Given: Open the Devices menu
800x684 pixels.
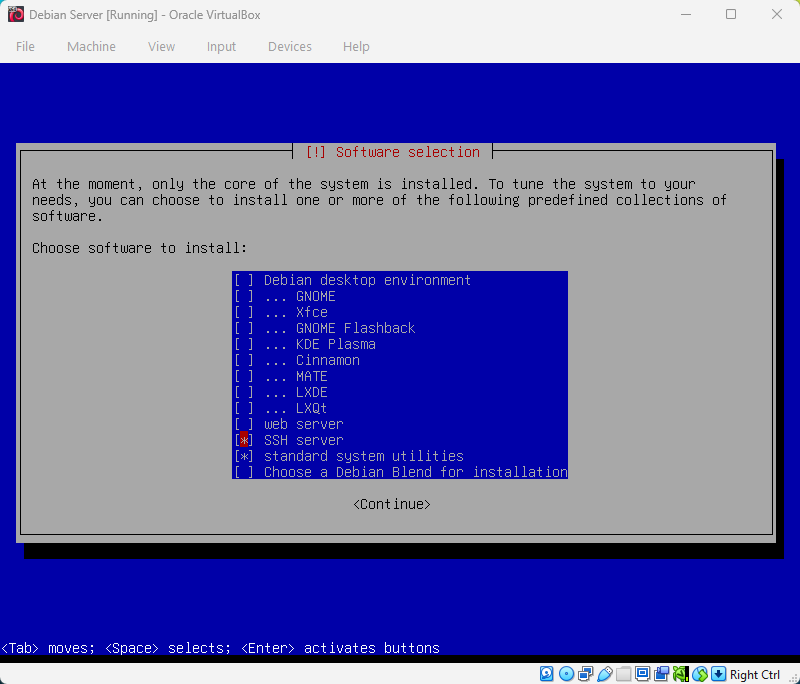Looking at the screenshot, I should tap(289, 46).
